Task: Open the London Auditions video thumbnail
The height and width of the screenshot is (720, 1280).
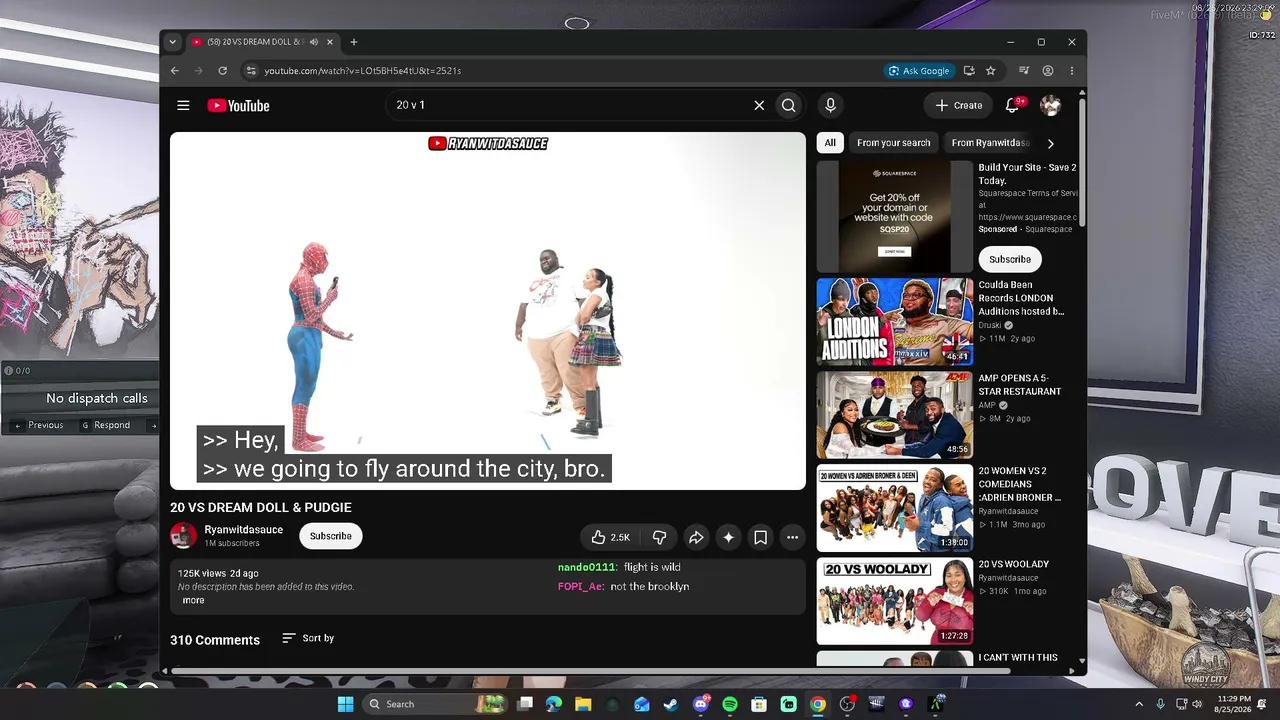Action: [895, 322]
